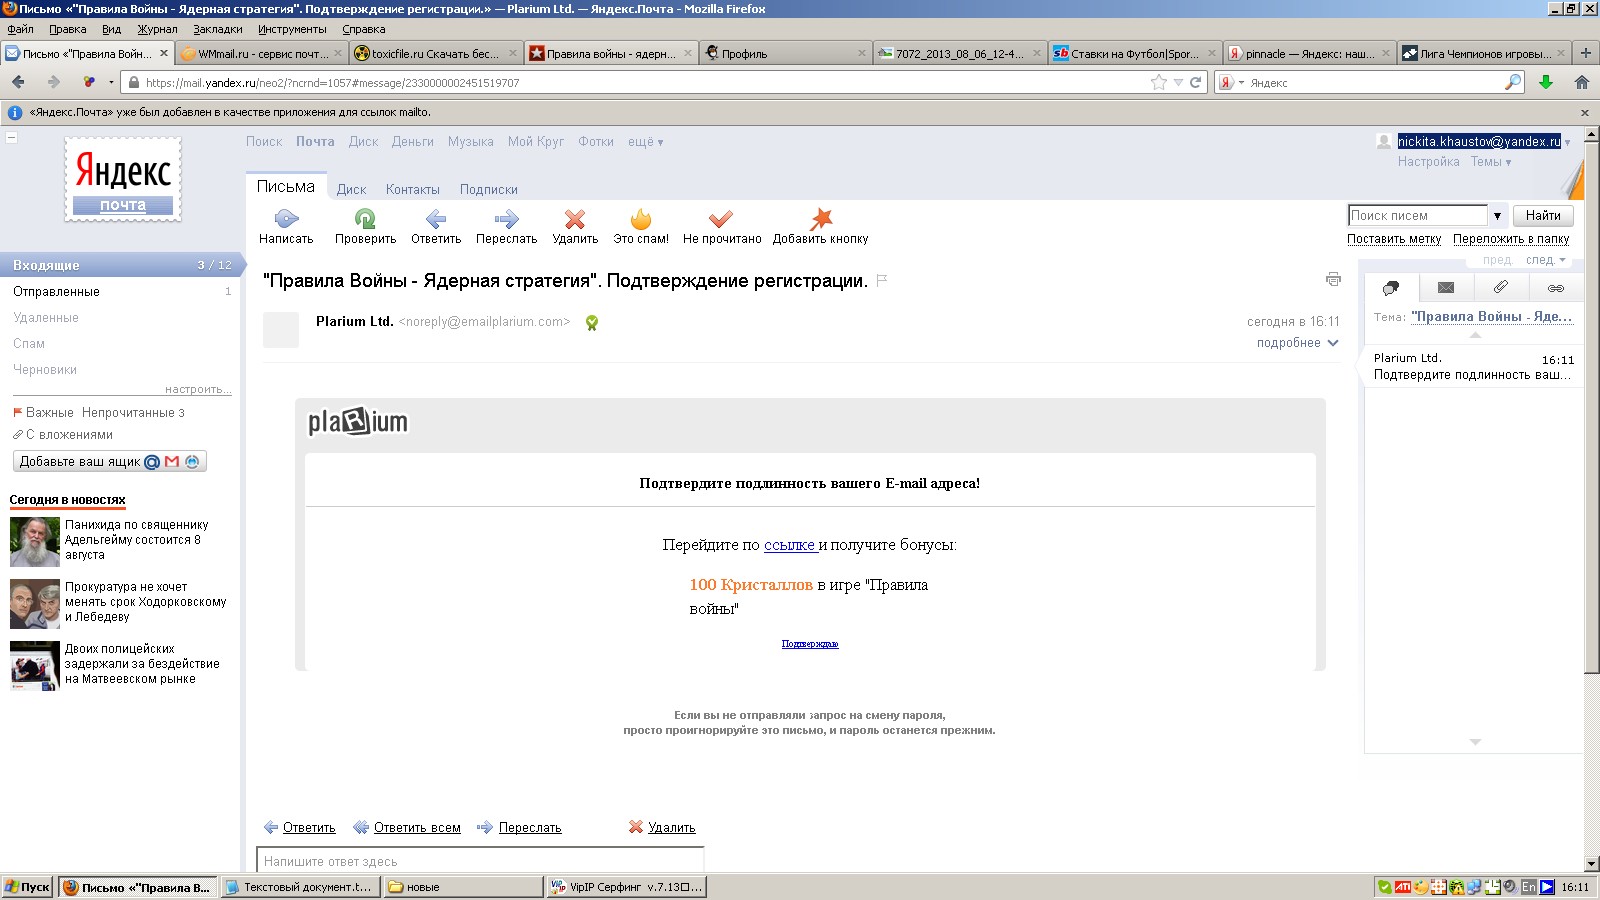Expand подробнее message details
This screenshot has height=900, width=1600.
pyautogui.click(x=1297, y=343)
